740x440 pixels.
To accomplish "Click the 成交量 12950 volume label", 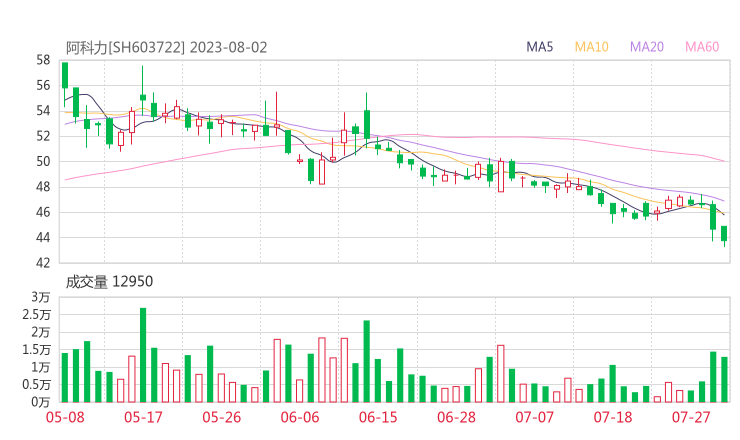I will coord(109,282).
